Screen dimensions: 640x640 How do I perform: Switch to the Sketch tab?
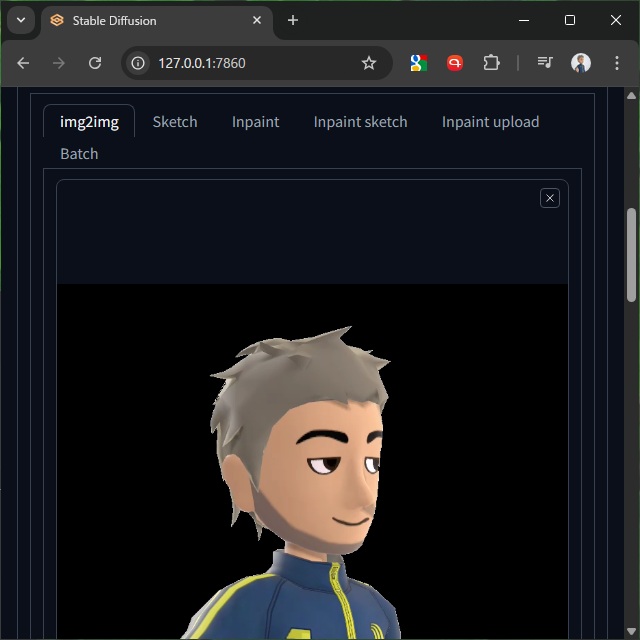[175, 122]
